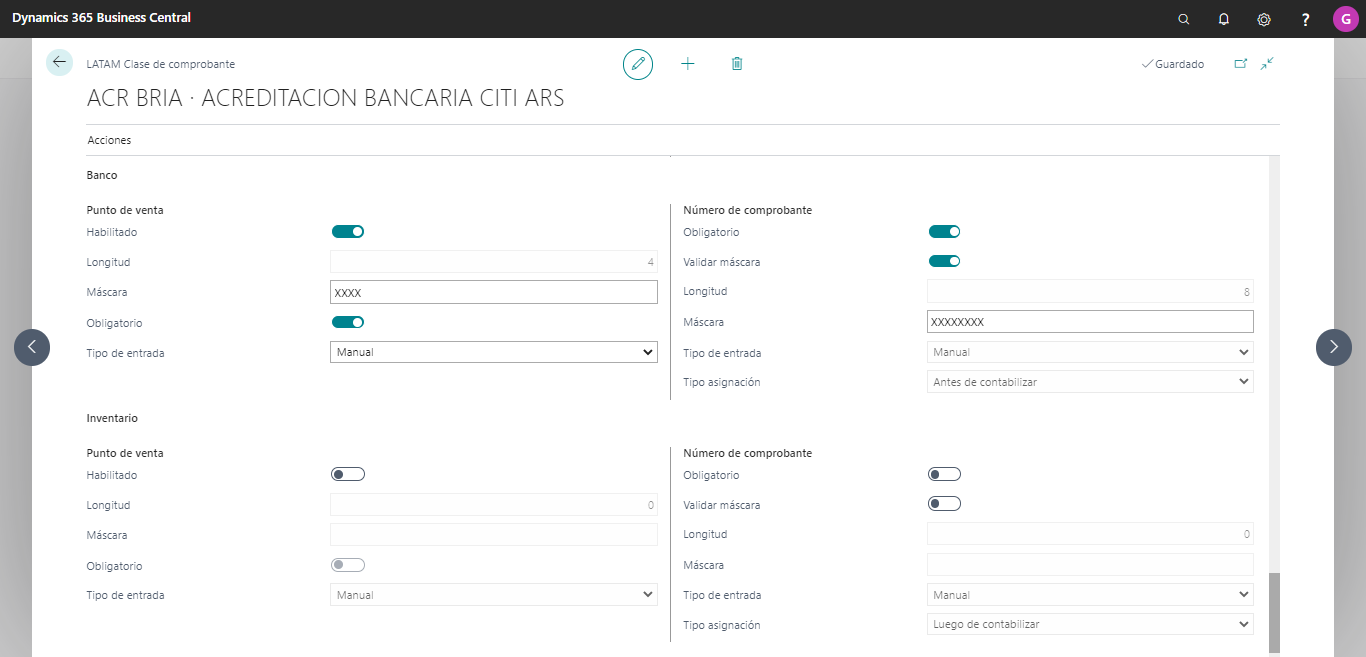The height and width of the screenshot is (657, 1366).
Task: Open Banco Número de comprobante Tipo de entrada dropdown
Action: 1090,352
